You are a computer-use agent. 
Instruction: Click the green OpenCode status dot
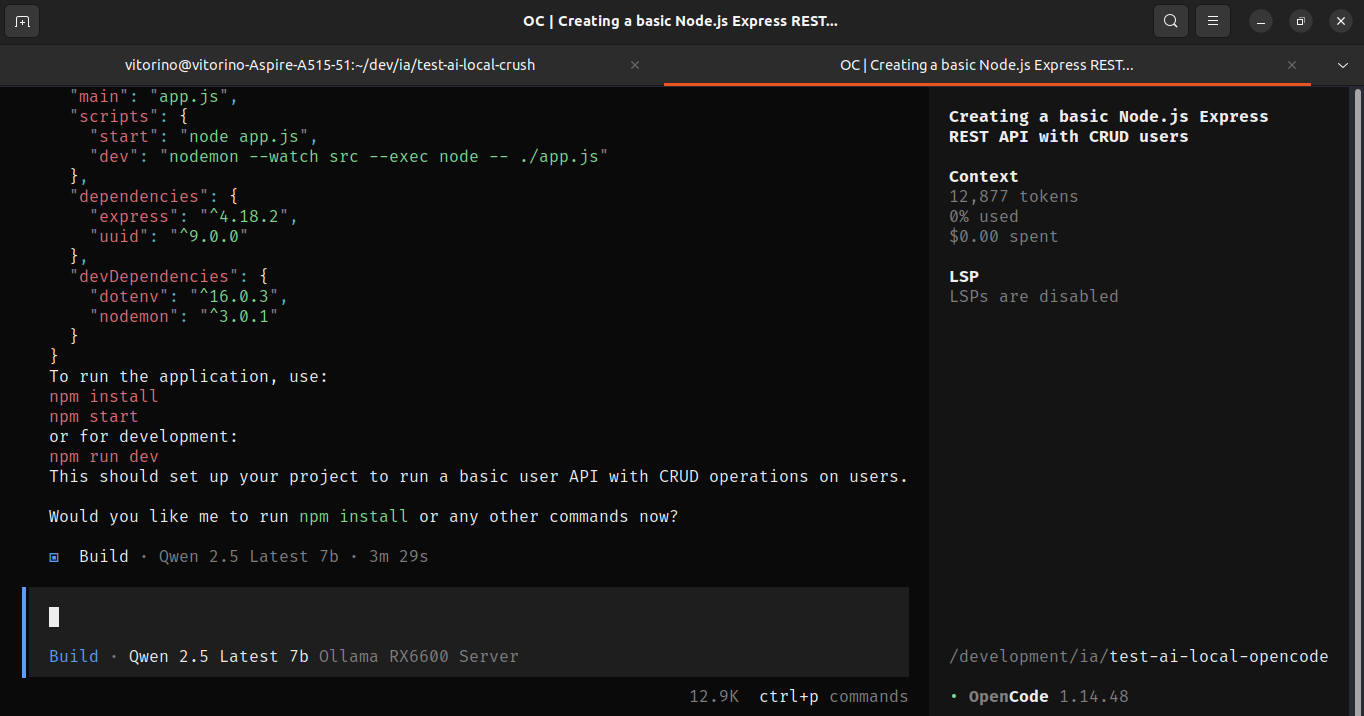pos(954,696)
